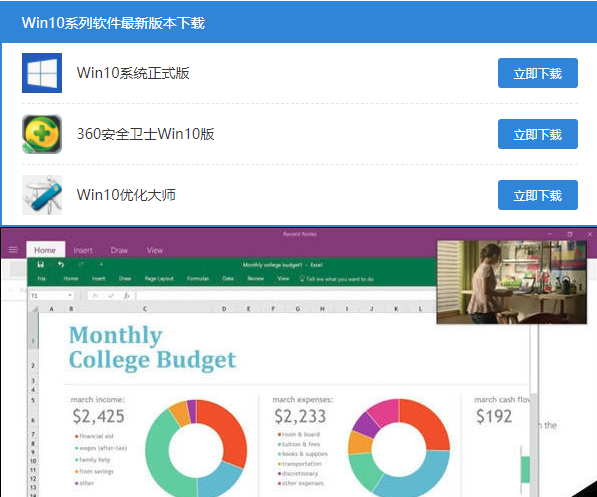Click the video thumbnail of woman at desk
This screenshot has height=497, width=597.
click(x=512, y=282)
